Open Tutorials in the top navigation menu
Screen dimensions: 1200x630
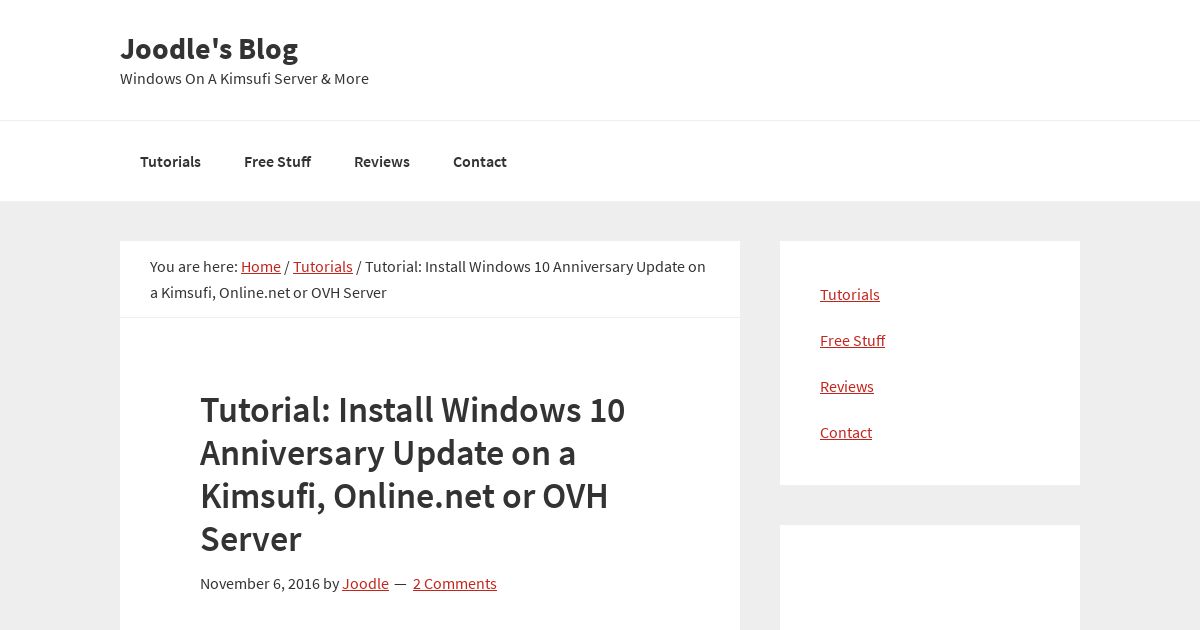pos(170,161)
